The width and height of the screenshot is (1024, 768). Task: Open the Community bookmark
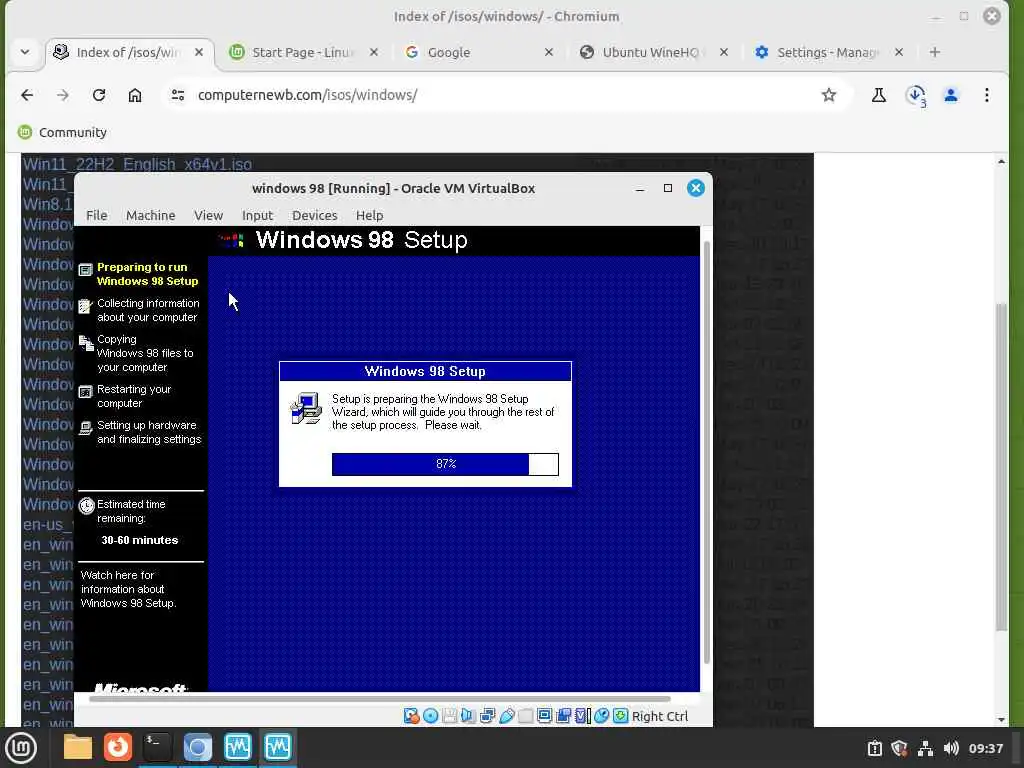tap(62, 132)
